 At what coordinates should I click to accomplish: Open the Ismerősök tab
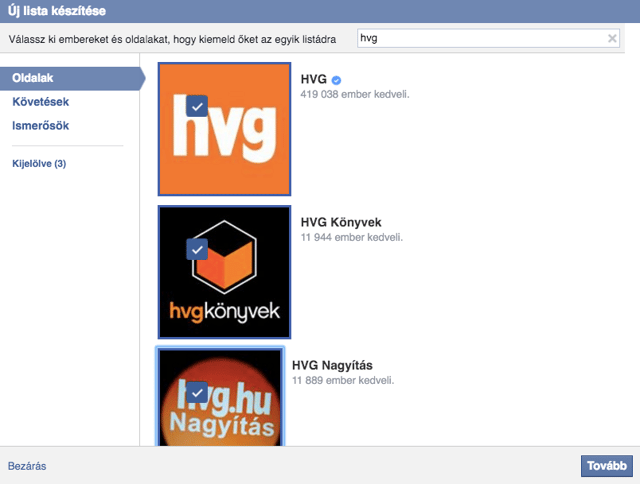click(40, 126)
